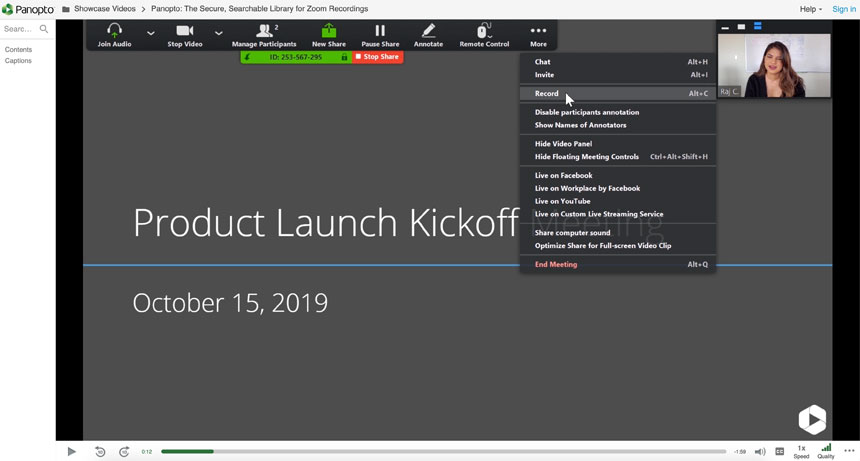
Task: Click End Meeting in the menu
Action: pos(618,264)
